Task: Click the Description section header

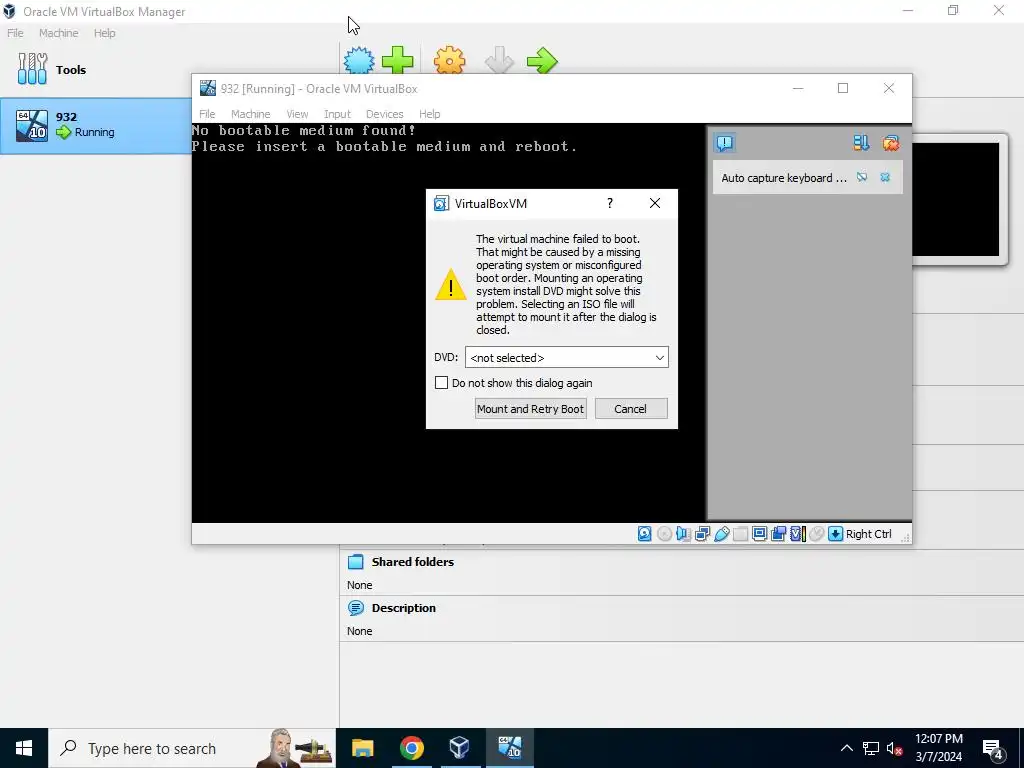Action: coord(404,608)
